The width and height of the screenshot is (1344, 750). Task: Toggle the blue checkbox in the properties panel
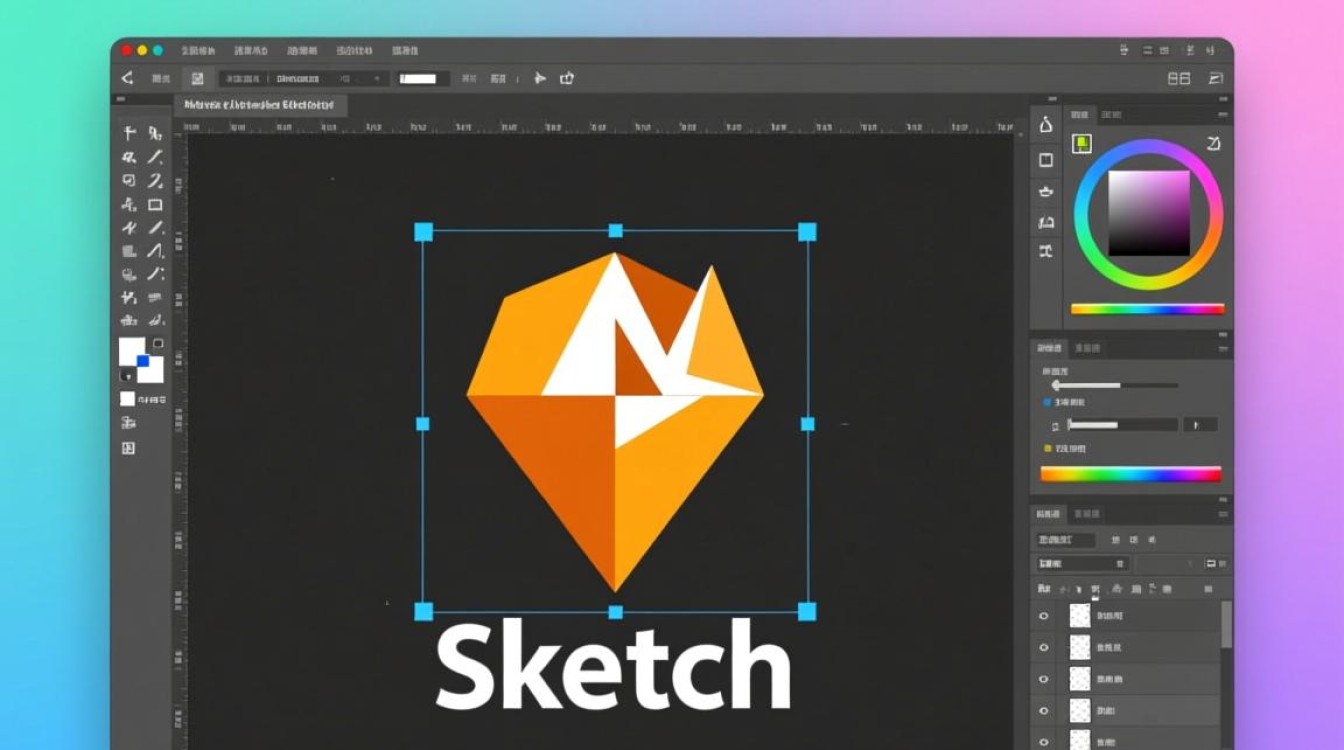point(1048,402)
